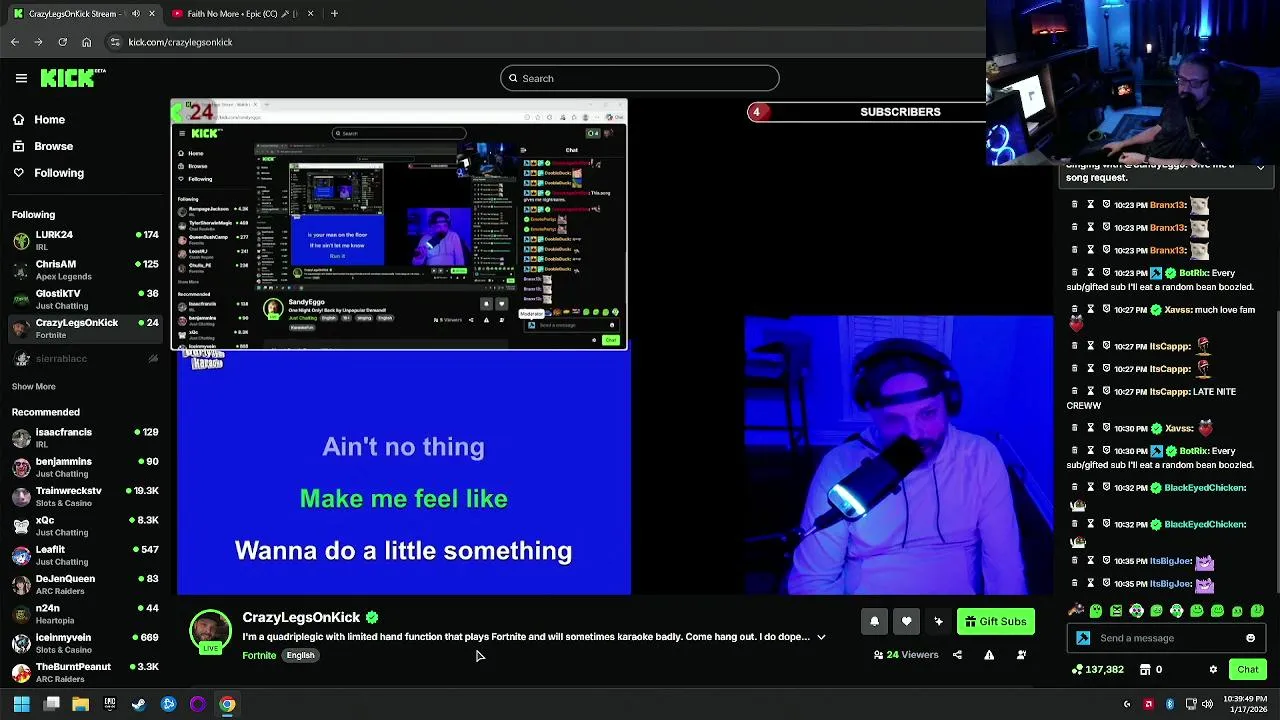Open benjammins recommended channel
The image size is (1280, 720).
point(84,467)
